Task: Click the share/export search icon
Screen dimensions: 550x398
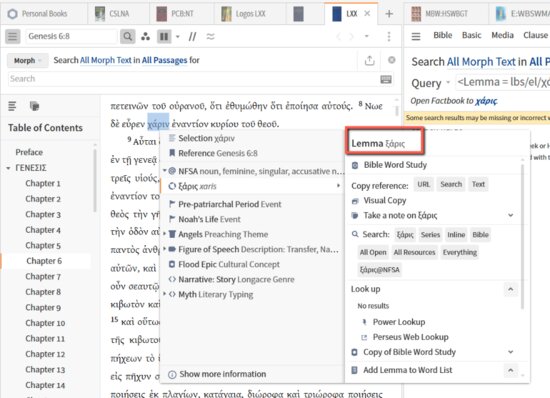Action: pos(369,60)
